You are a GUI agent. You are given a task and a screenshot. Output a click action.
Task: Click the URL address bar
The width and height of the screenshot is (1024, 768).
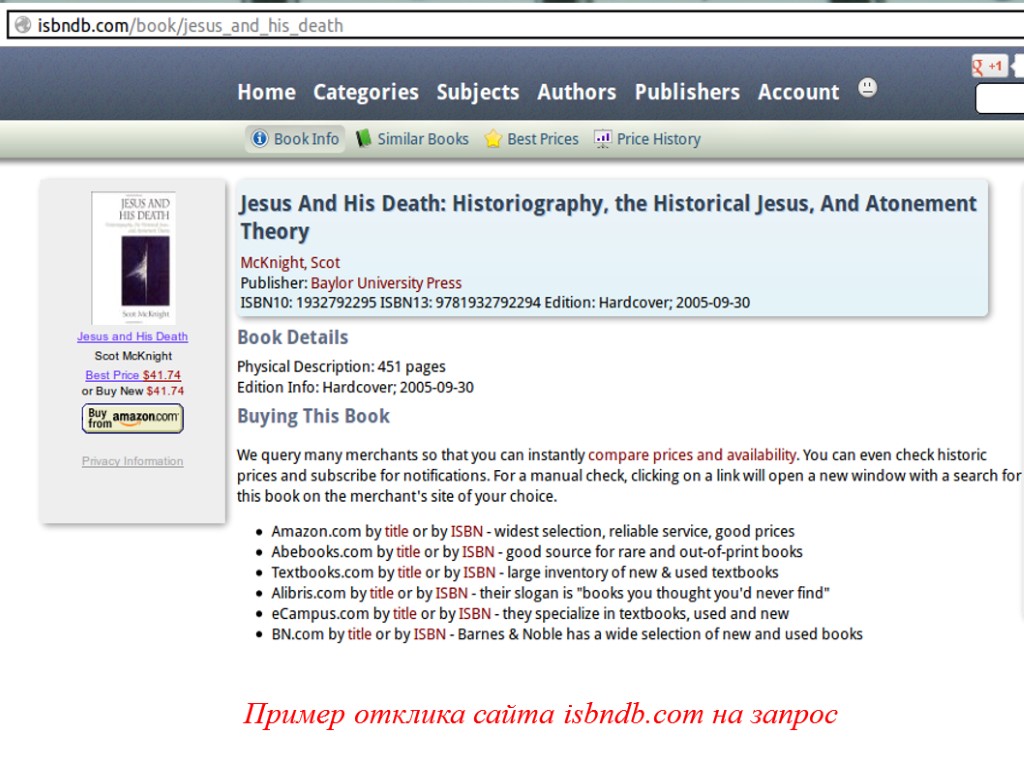point(516,25)
